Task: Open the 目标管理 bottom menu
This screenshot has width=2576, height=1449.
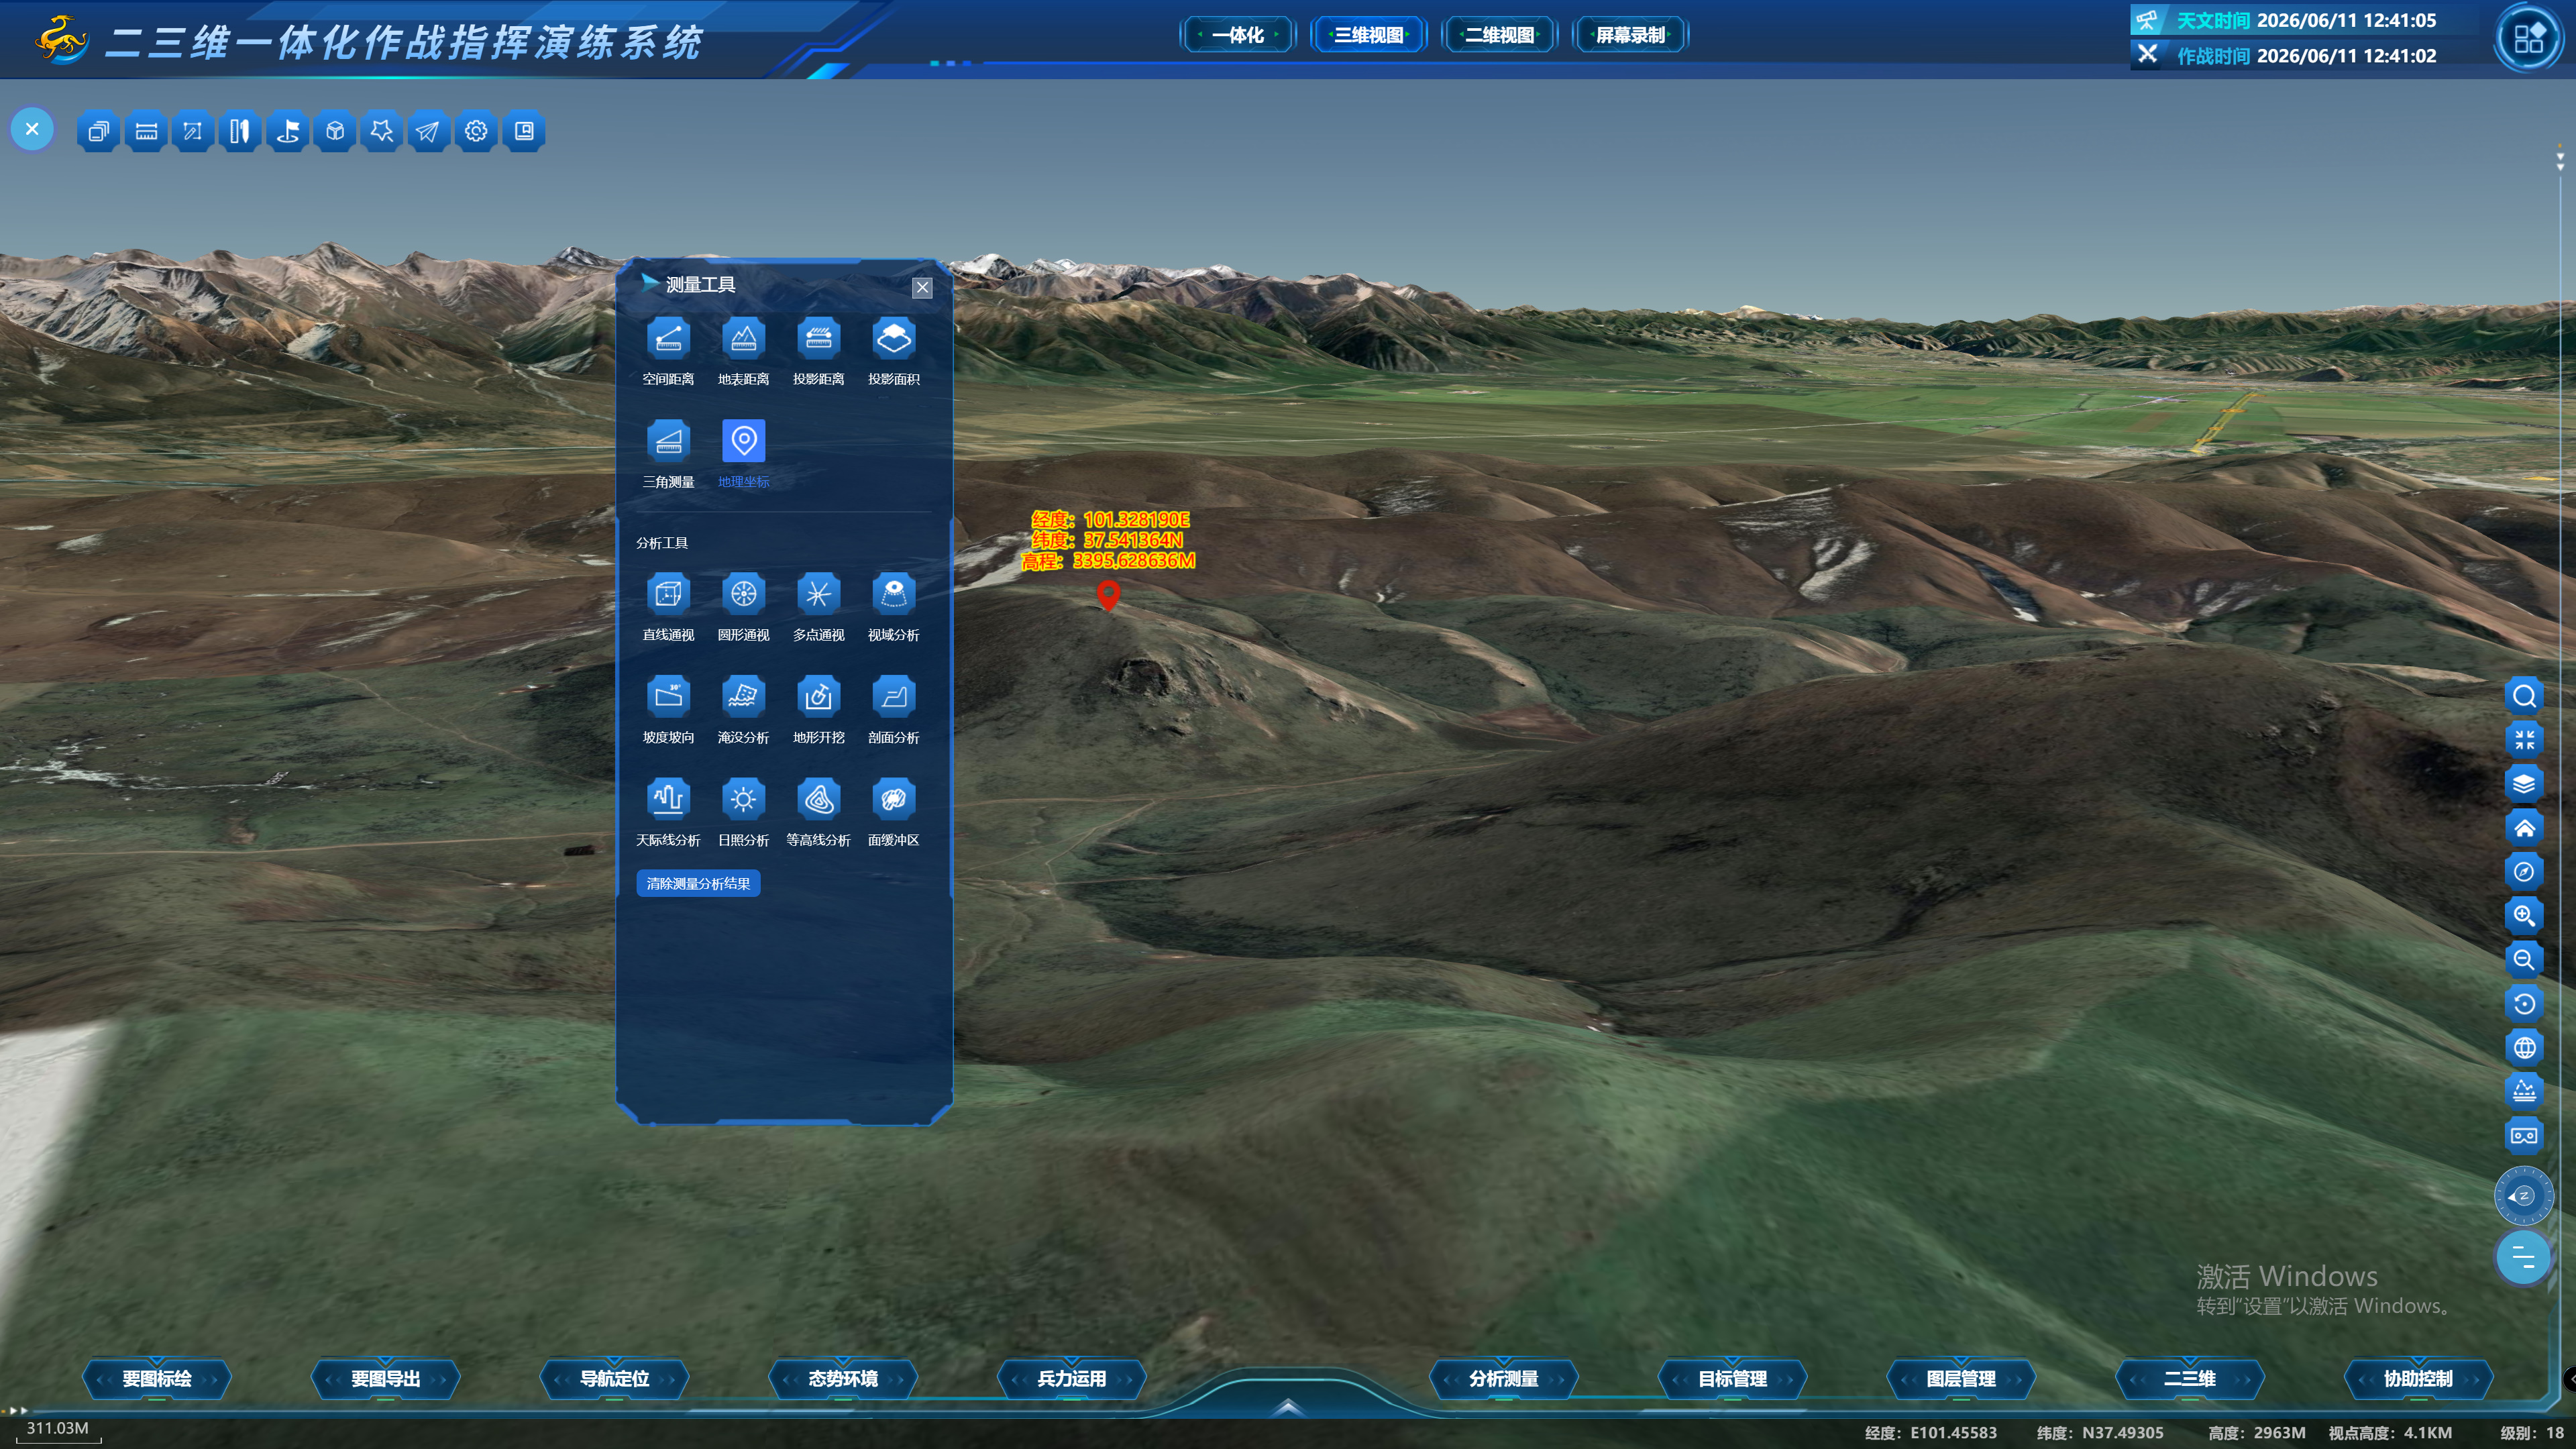Action: pyautogui.click(x=1733, y=1379)
